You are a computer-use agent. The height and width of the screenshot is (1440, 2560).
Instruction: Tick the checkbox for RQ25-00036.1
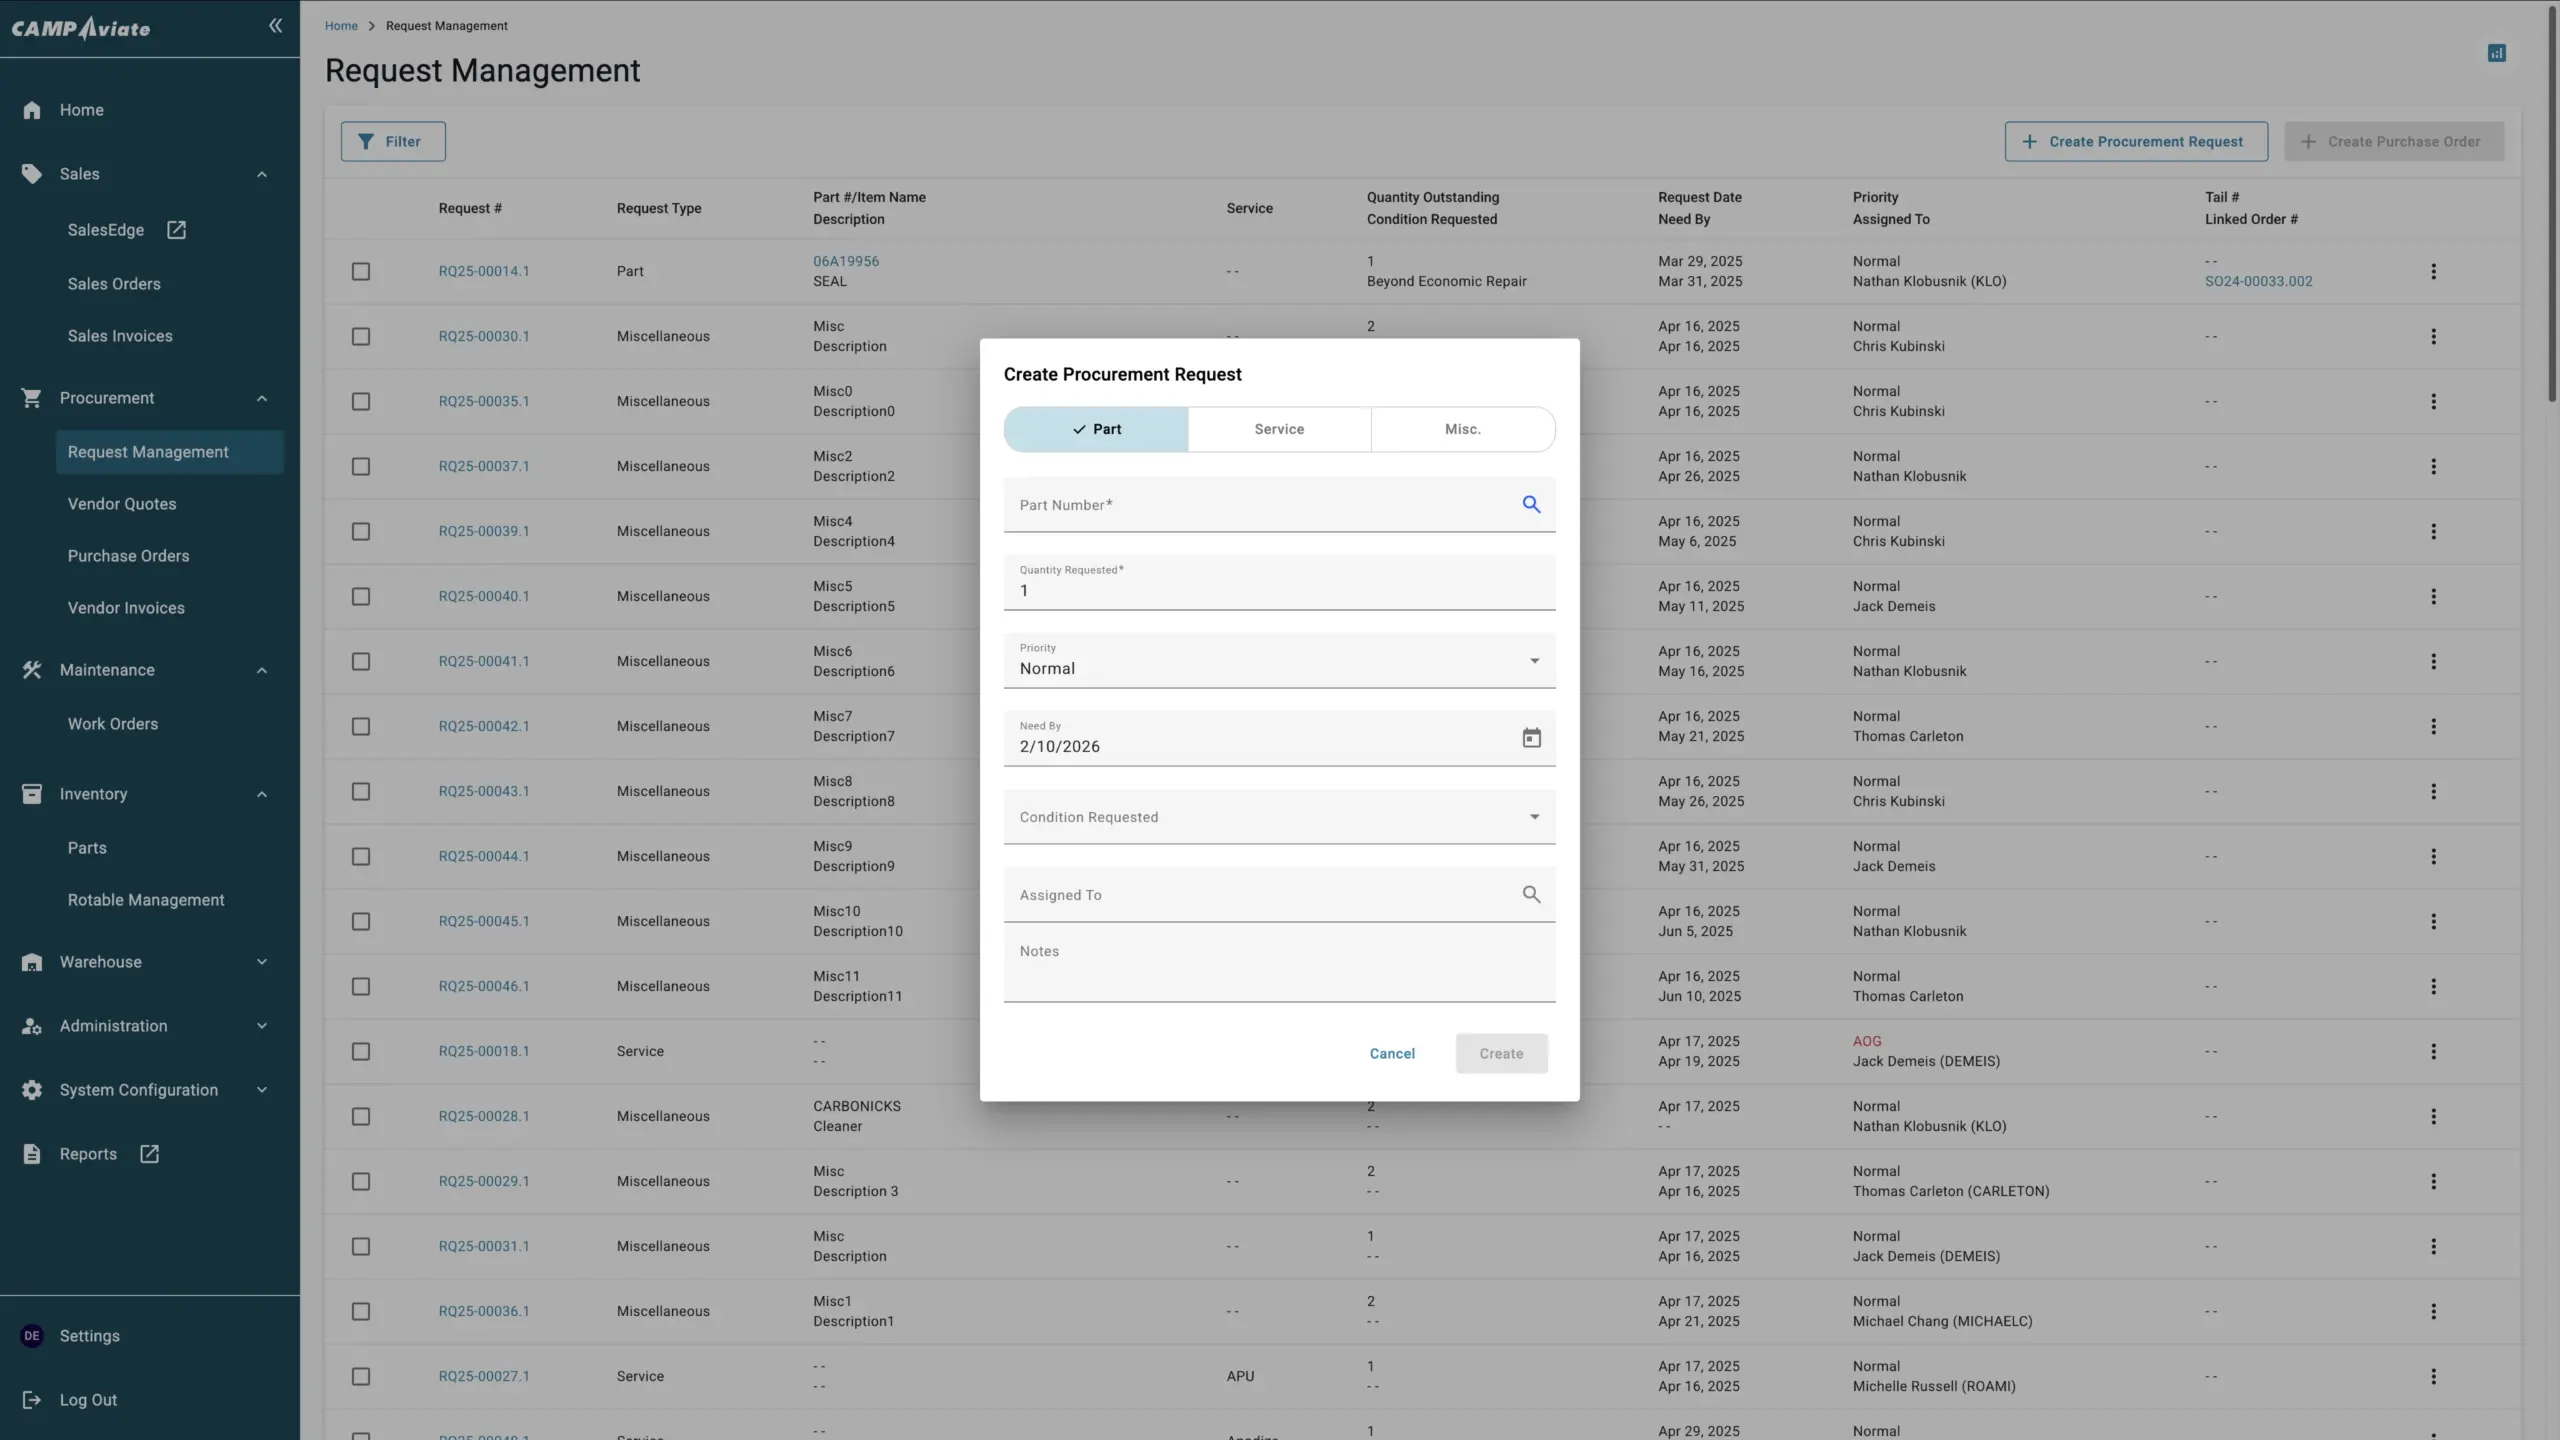361,1311
